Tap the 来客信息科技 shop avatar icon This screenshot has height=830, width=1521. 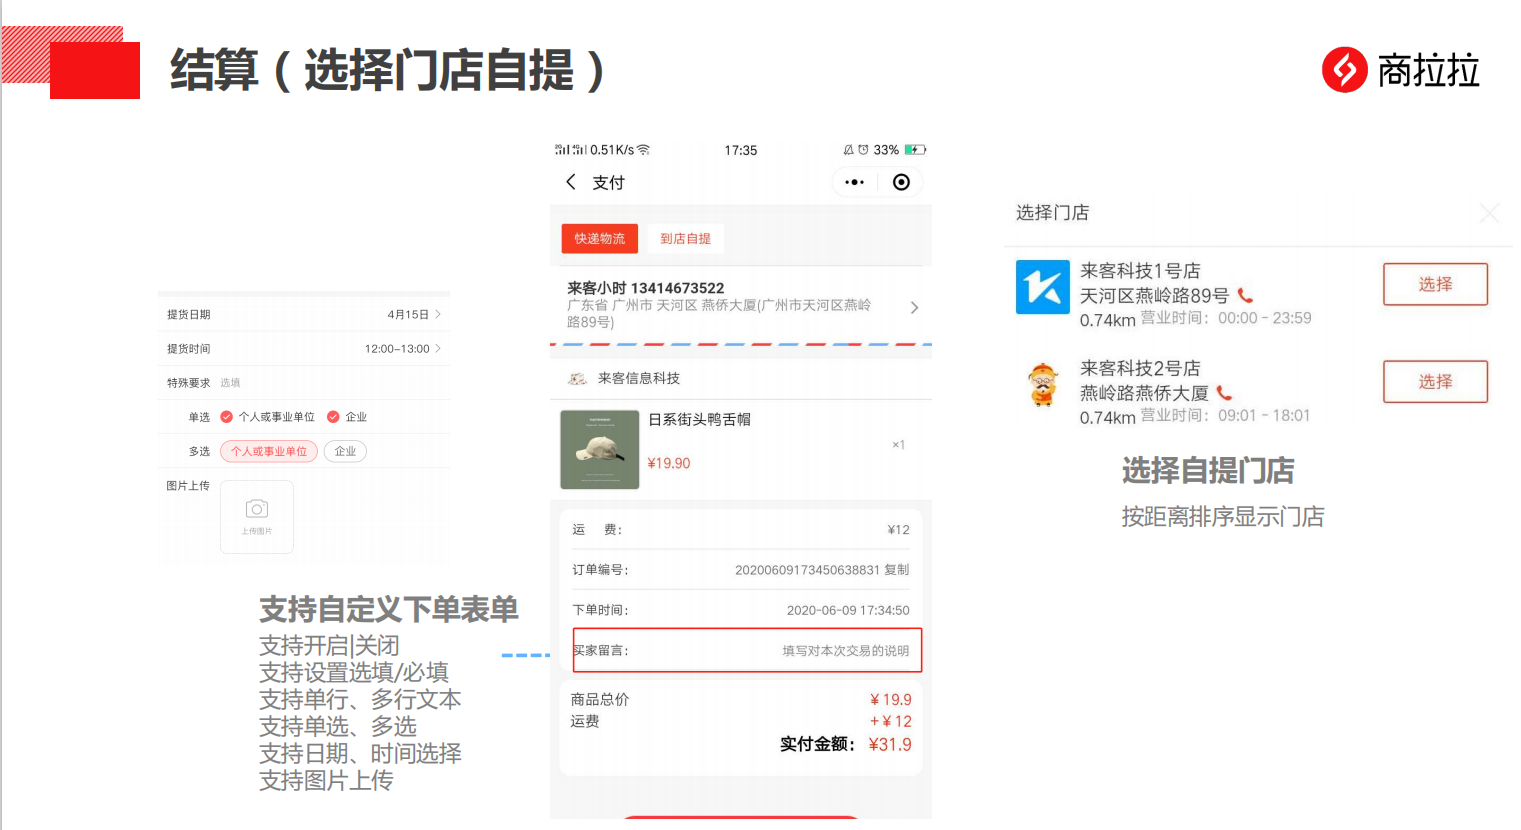(577, 378)
